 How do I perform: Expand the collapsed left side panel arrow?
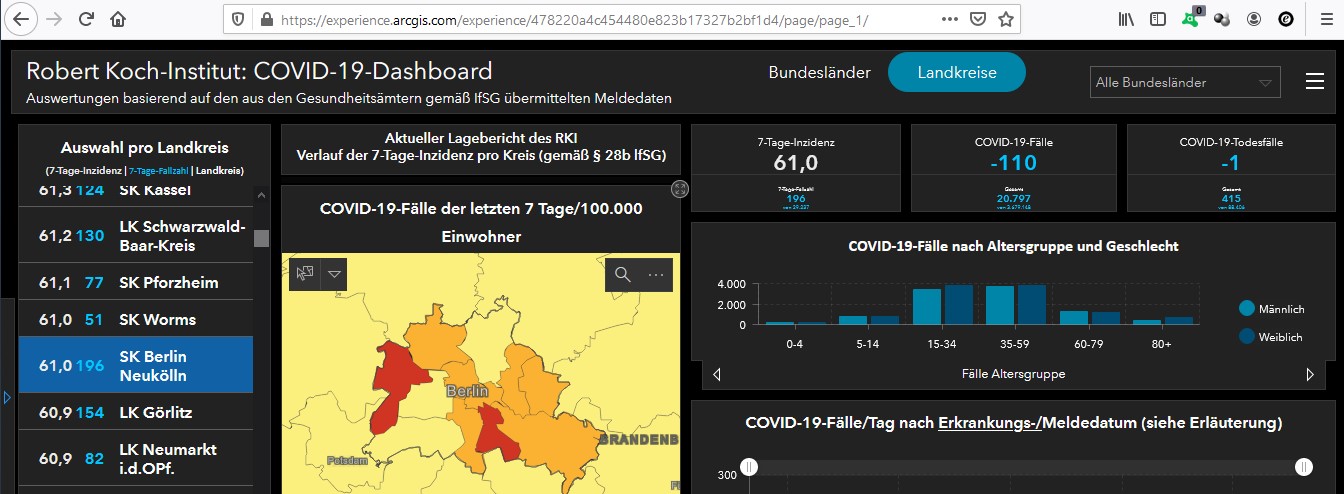pos(6,398)
